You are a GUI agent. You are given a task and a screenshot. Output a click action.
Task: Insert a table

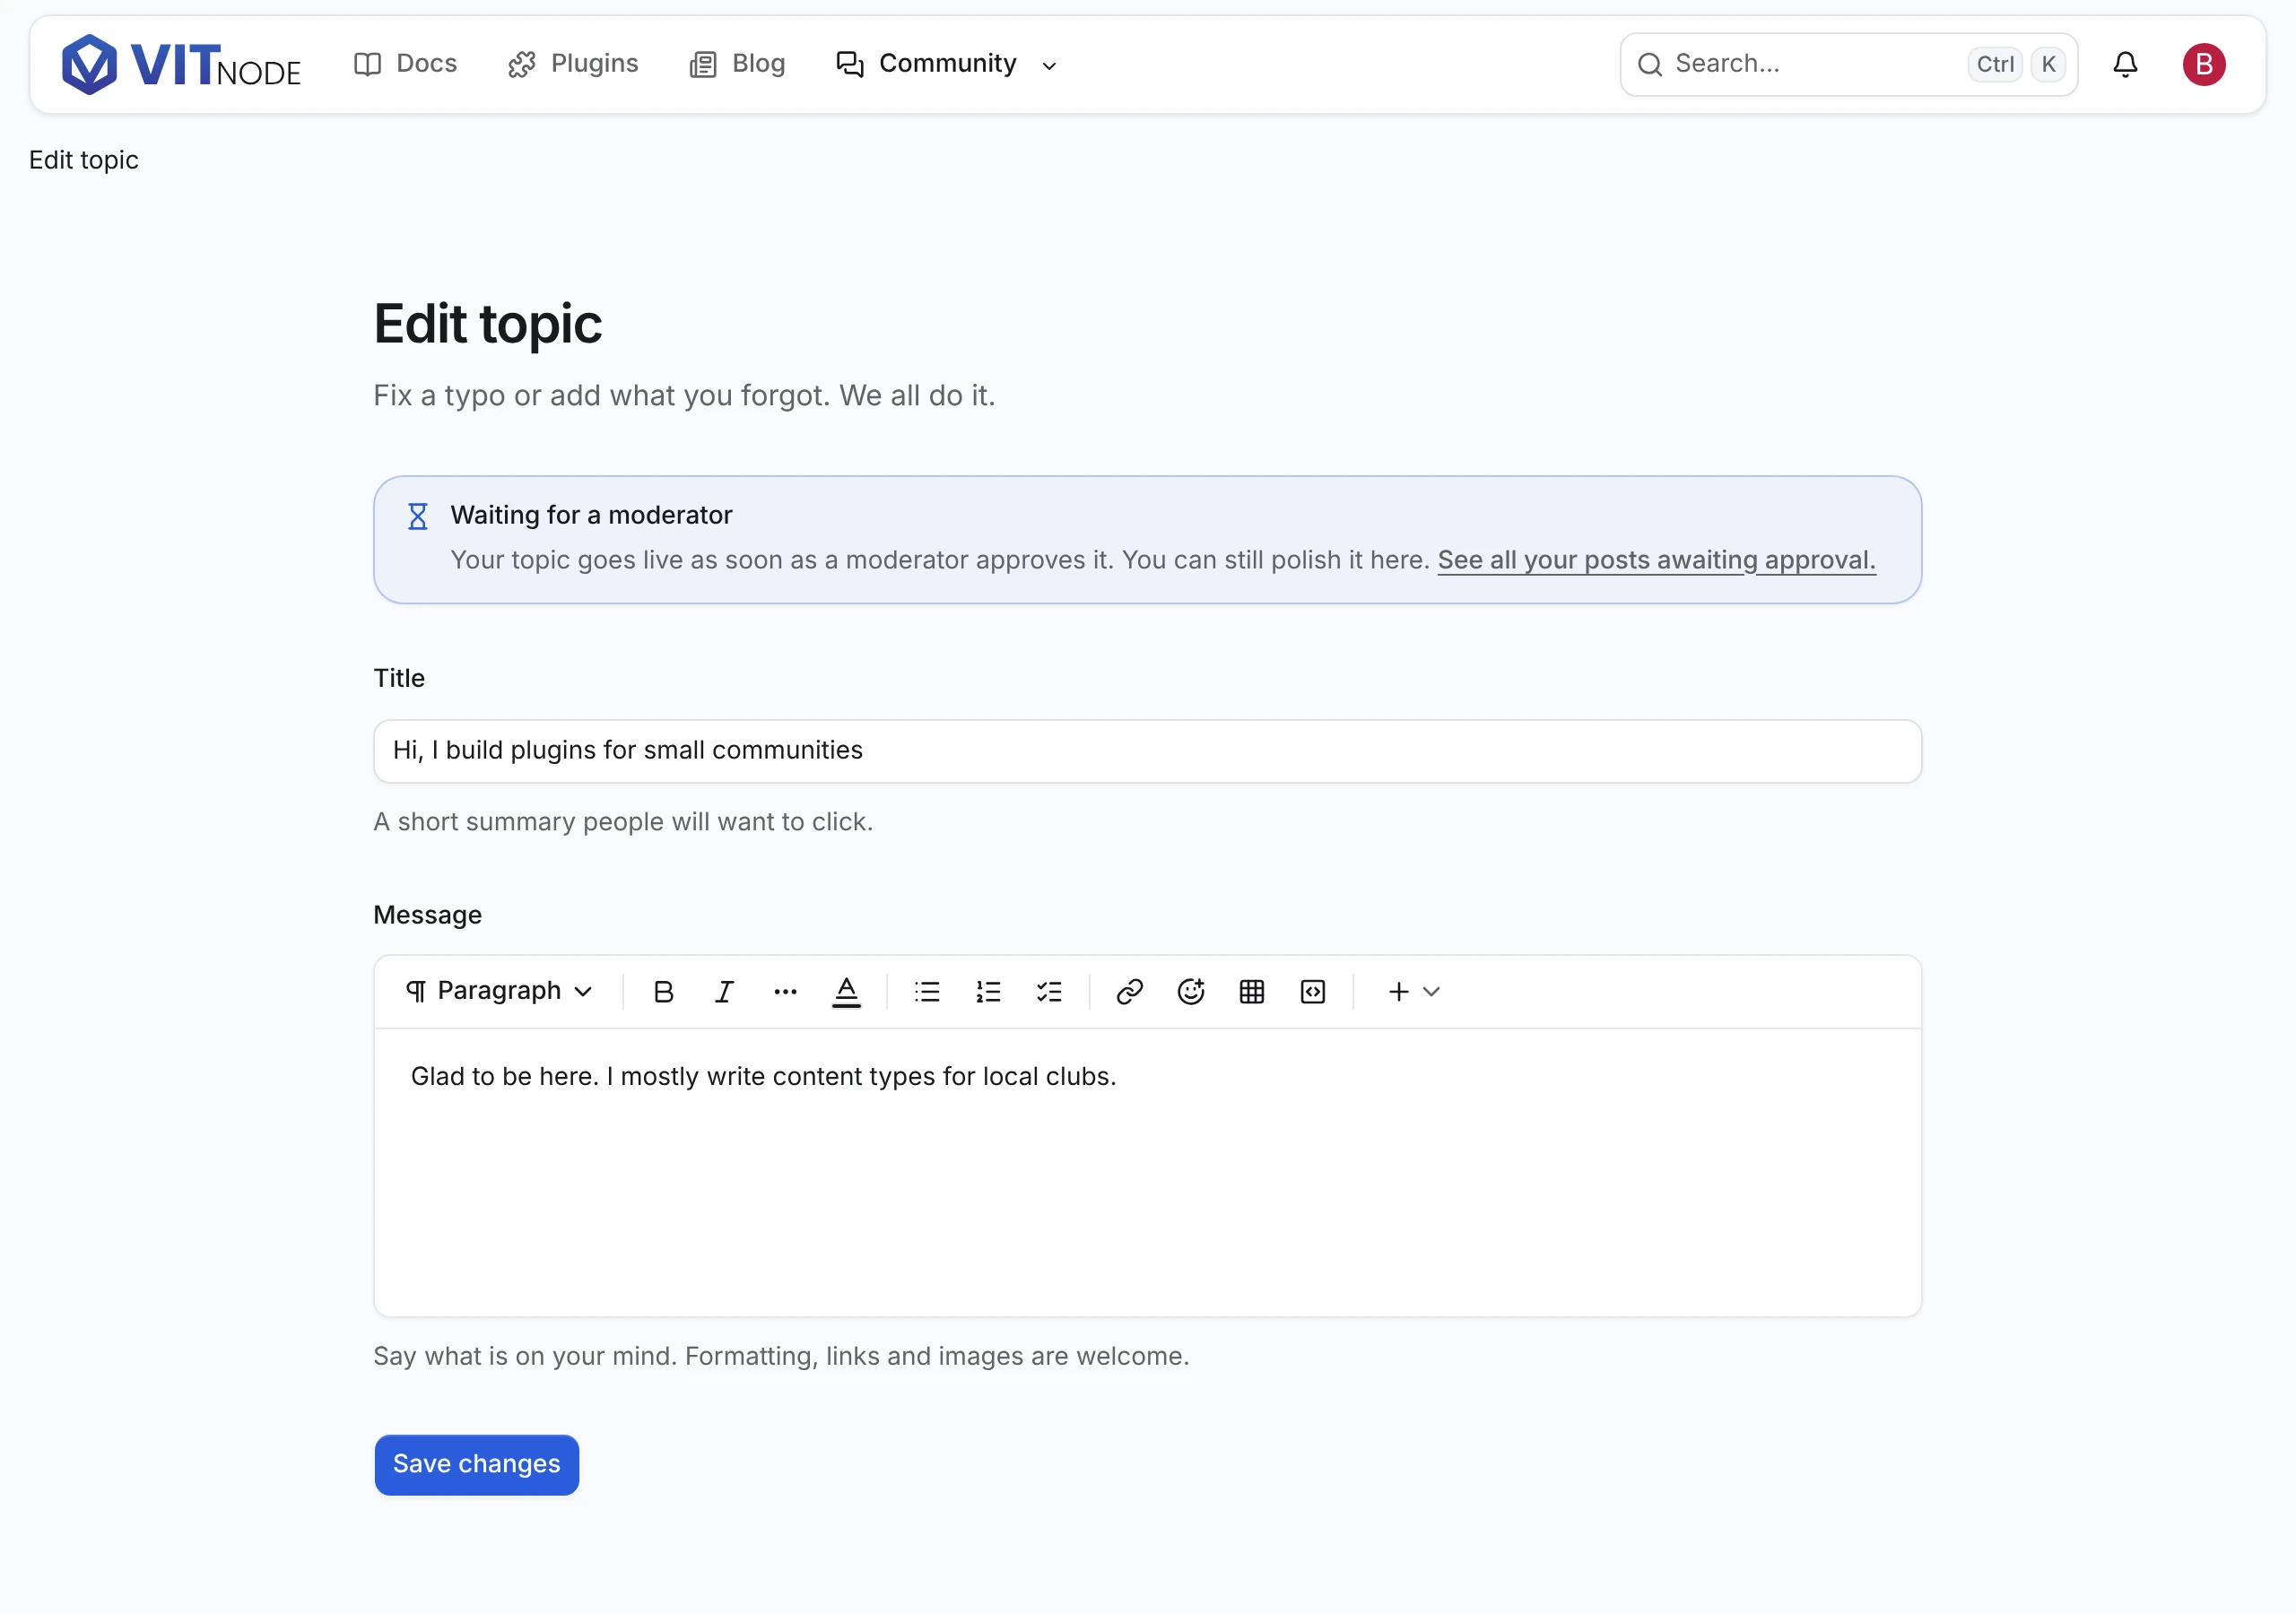coord(1252,991)
